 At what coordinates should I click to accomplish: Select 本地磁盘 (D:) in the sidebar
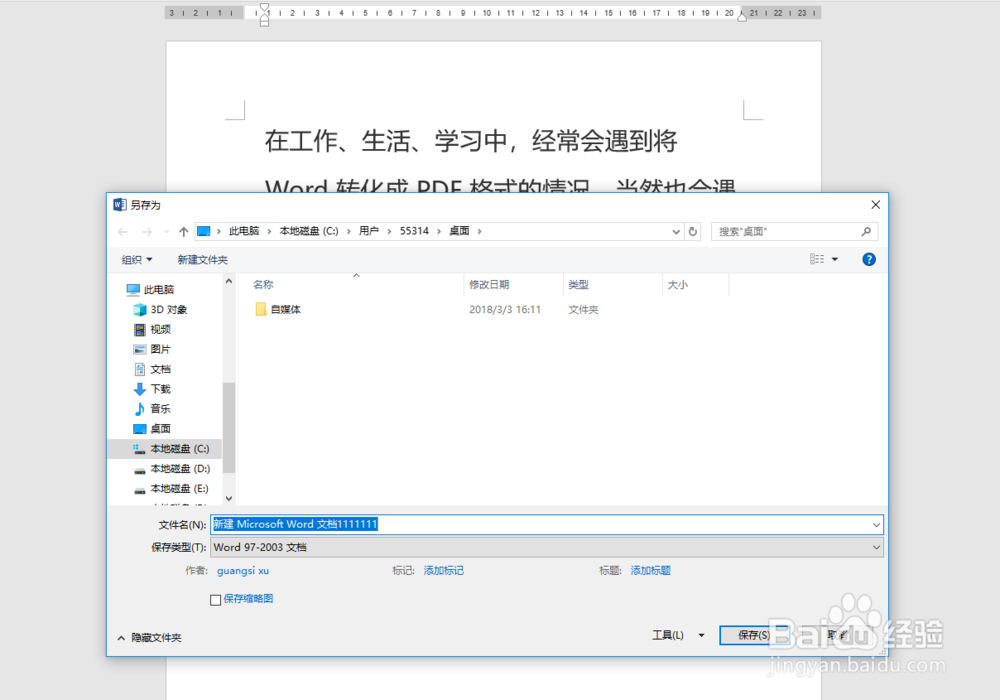click(x=172, y=468)
